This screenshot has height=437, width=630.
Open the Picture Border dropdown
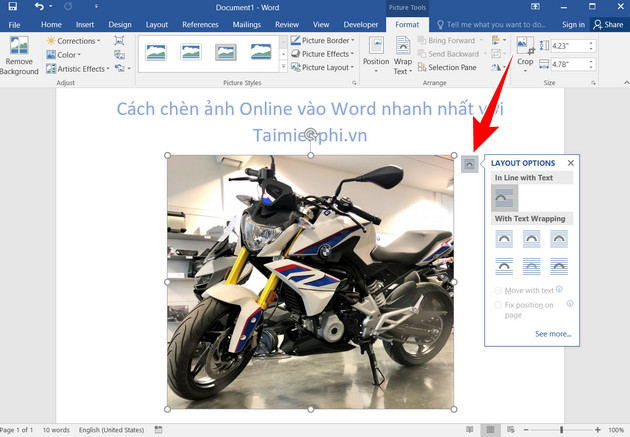pos(323,40)
